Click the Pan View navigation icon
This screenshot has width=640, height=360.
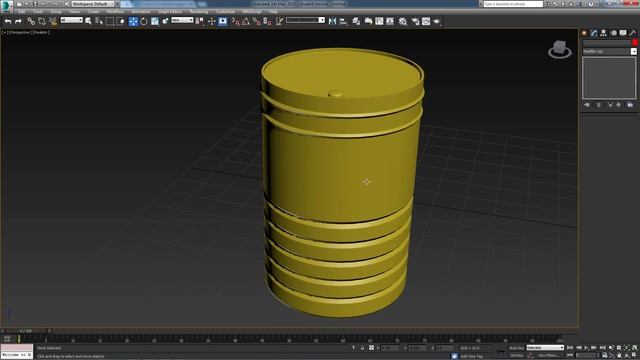click(x=619, y=356)
